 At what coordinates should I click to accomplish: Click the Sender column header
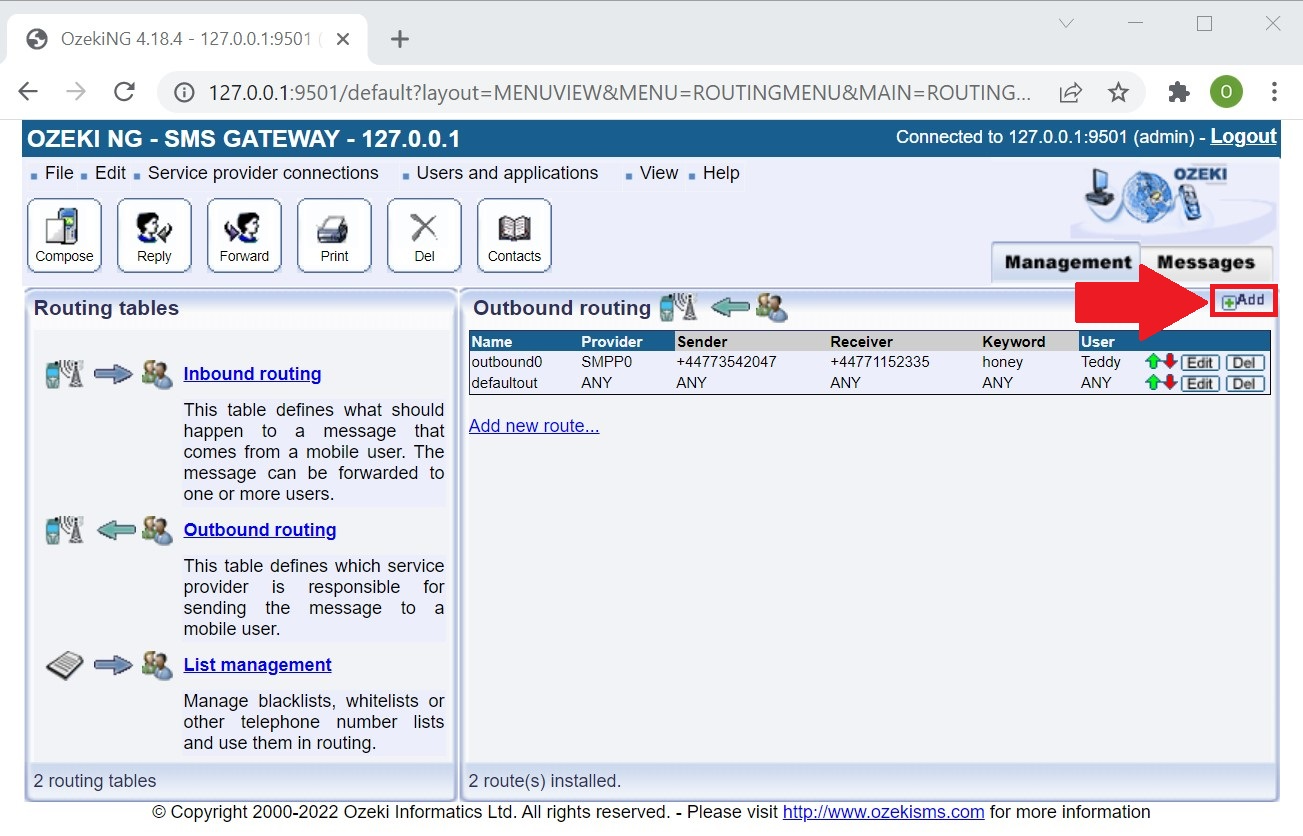tap(752, 342)
